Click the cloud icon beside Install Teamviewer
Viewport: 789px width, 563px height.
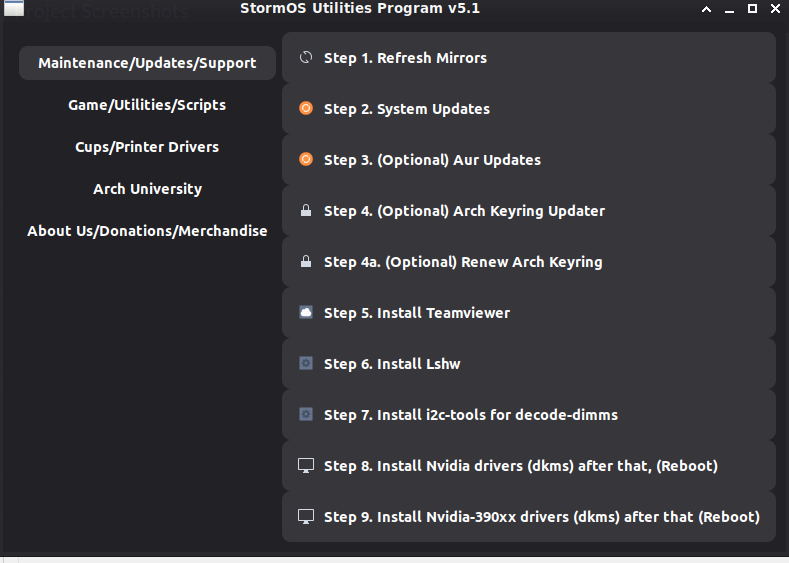pyautogui.click(x=306, y=313)
